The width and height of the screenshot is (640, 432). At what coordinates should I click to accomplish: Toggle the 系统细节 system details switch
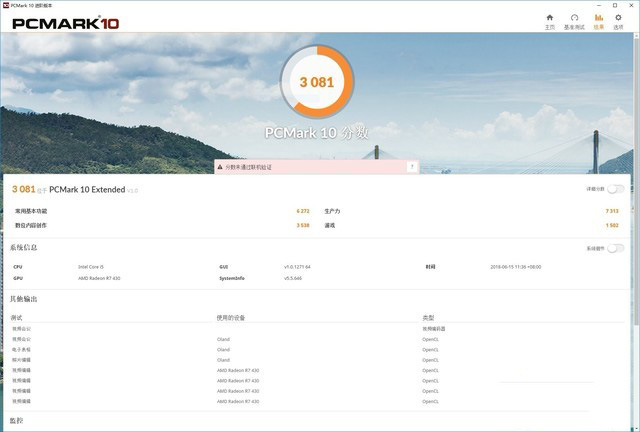[x=616, y=248]
